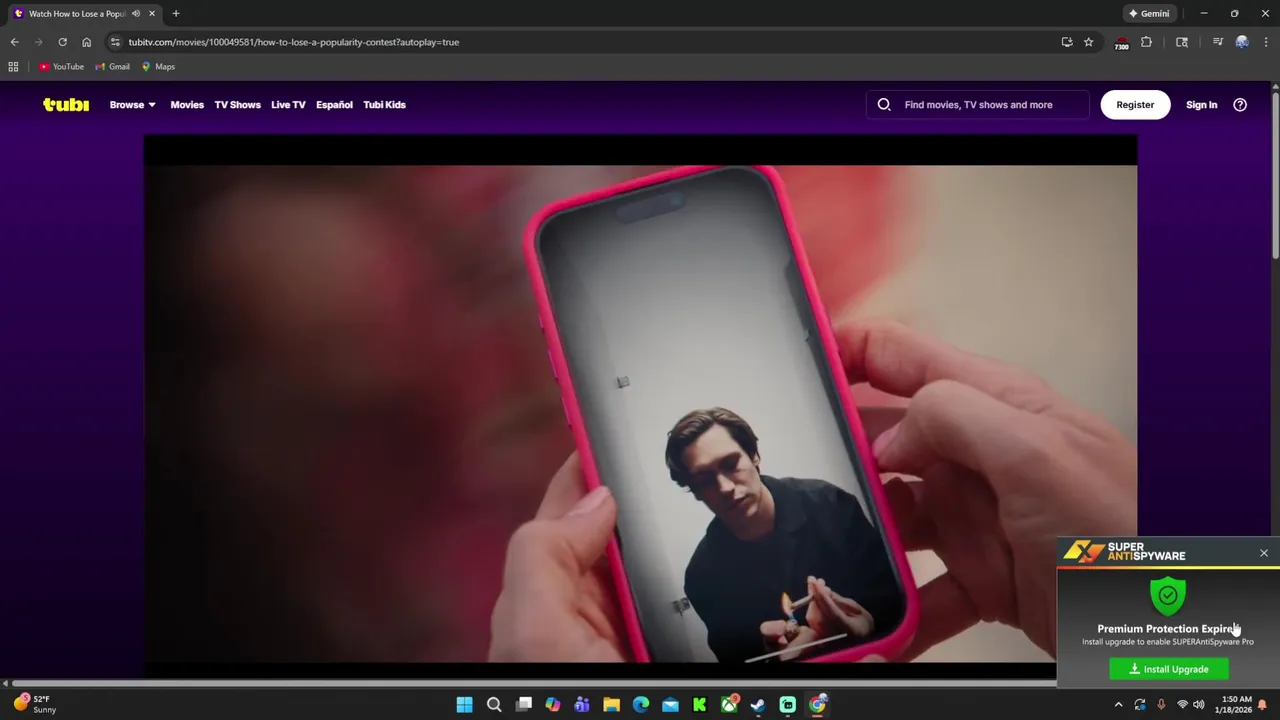
Task: Click the install app icon in address bar
Action: (x=1067, y=42)
